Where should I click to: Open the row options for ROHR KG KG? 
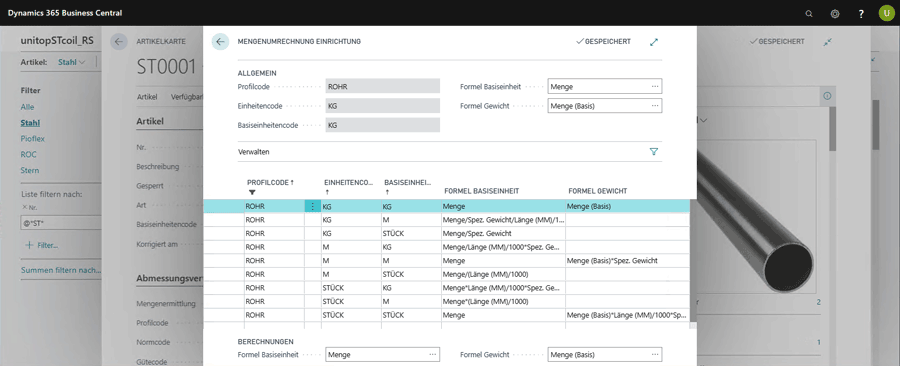pos(312,207)
